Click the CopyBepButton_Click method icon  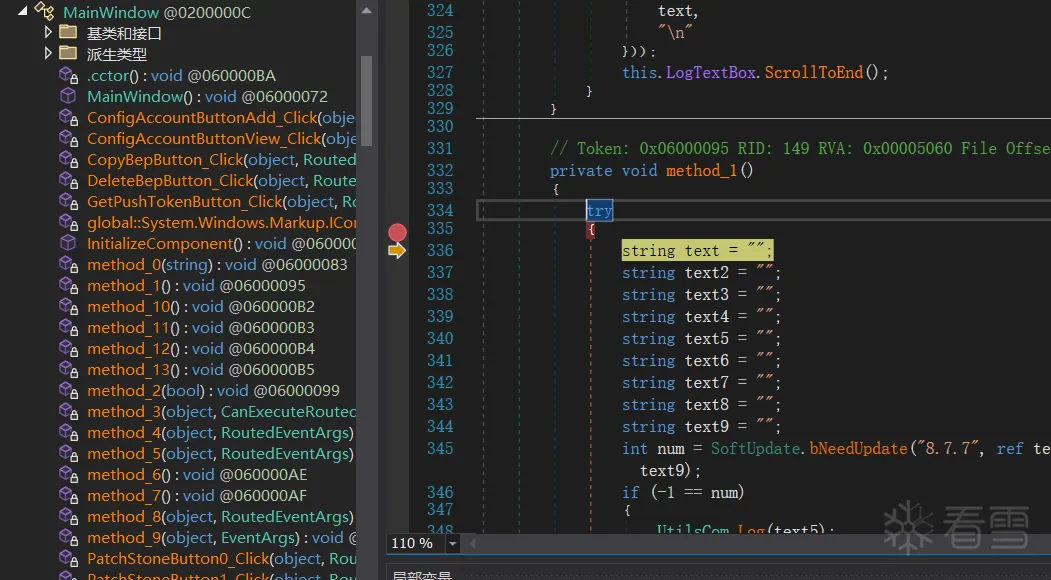68,159
